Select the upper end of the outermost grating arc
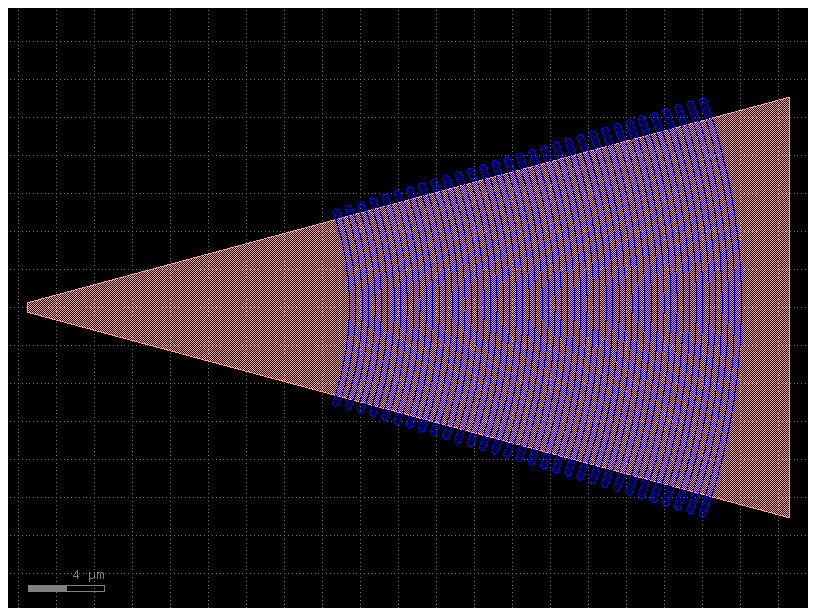The height and width of the screenshot is (616, 816). [x=706, y=101]
